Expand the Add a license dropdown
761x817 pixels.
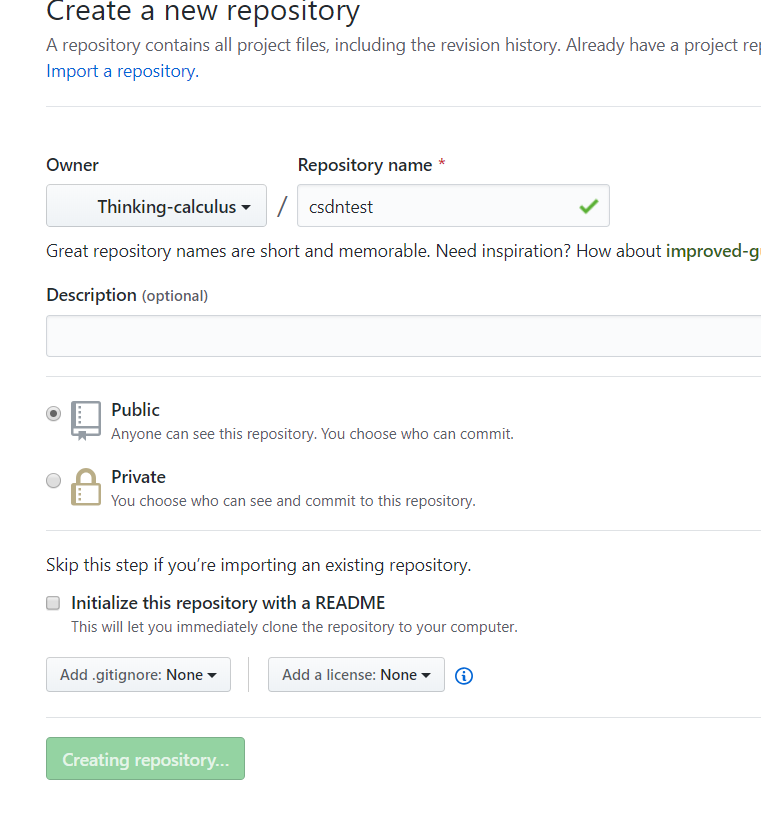click(x=356, y=675)
